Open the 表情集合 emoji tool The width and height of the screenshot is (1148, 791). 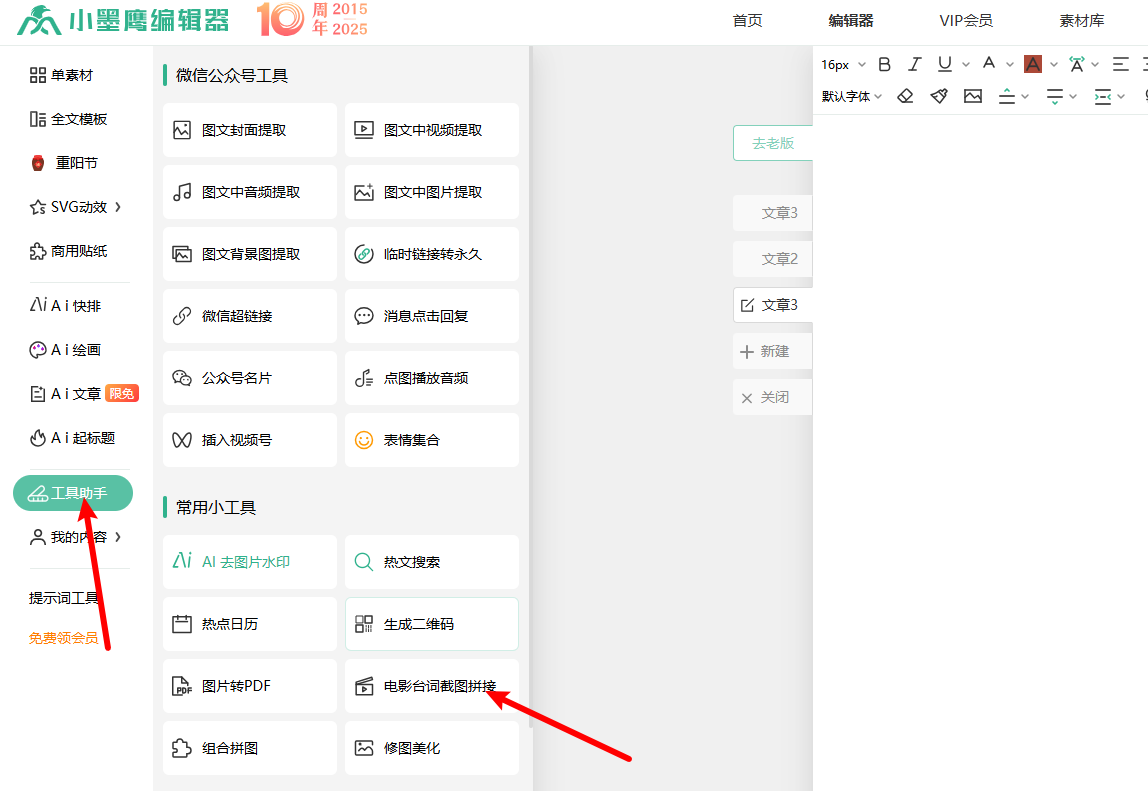(x=431, y=440)
